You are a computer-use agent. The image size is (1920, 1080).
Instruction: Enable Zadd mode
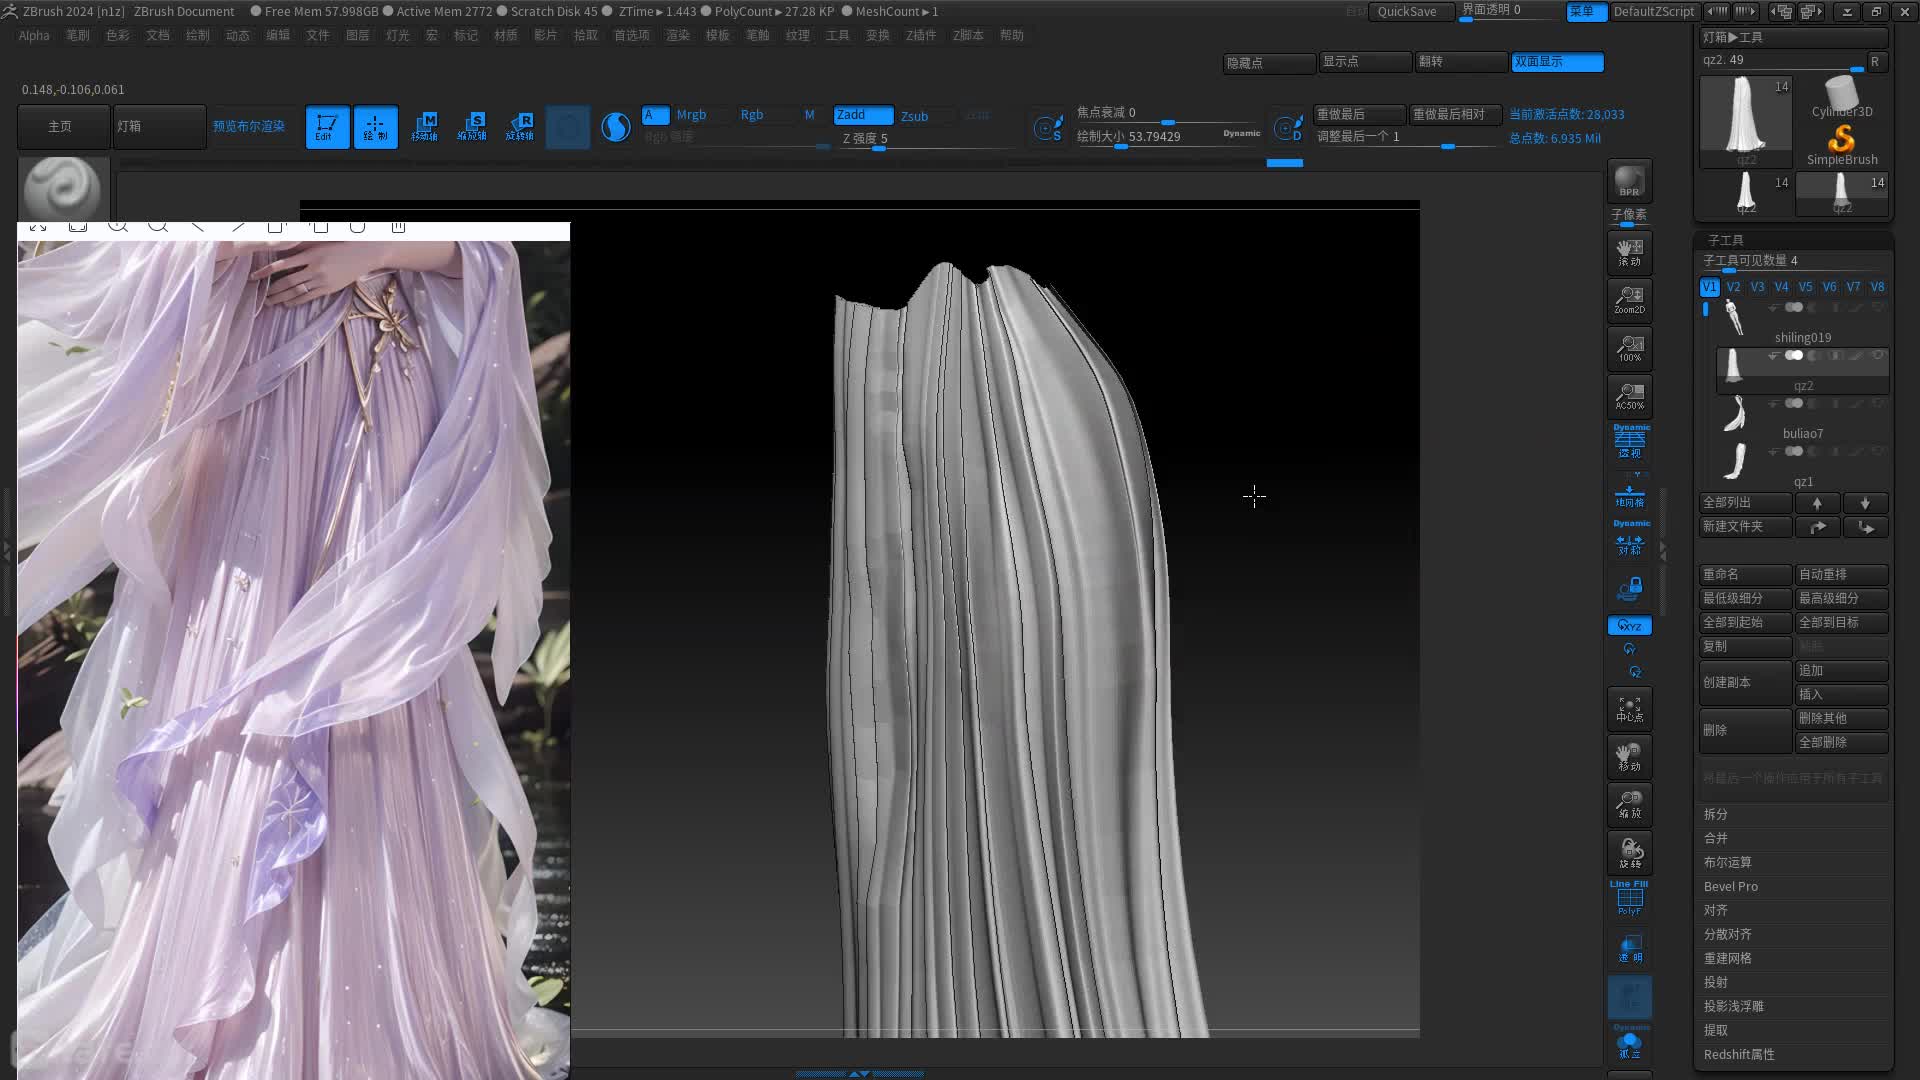click(864, 115)
